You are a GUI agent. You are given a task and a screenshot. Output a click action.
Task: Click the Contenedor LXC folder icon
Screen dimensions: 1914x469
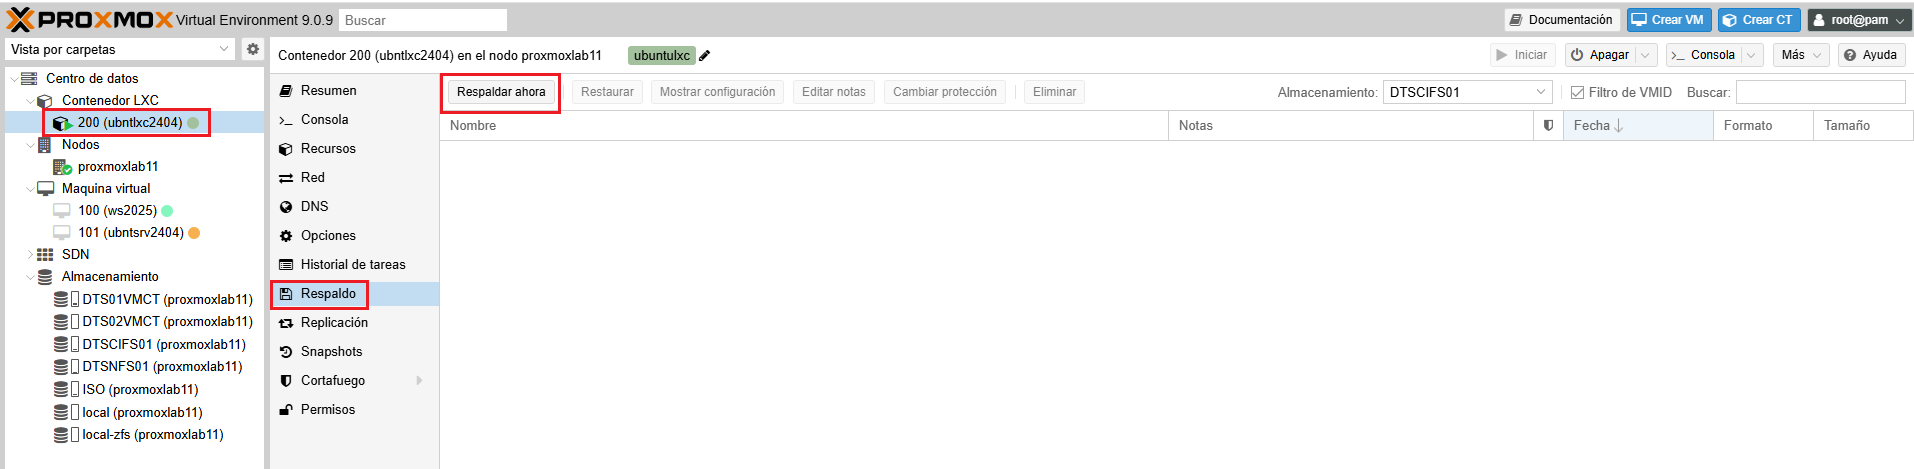45,100
